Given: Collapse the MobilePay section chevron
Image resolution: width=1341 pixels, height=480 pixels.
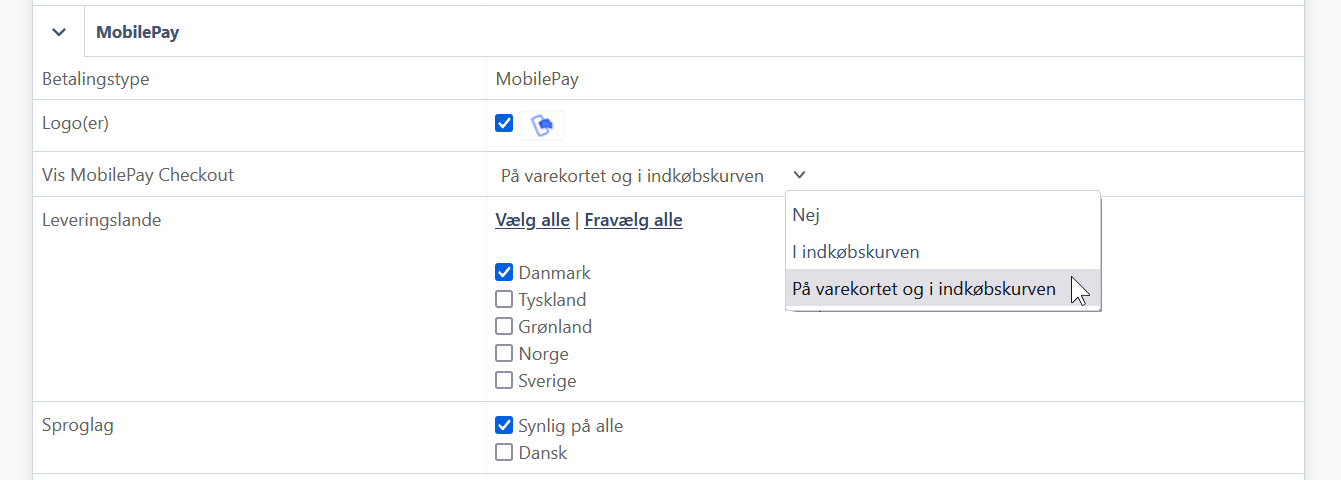Looking at the screenshot, I should [x=59, y=32].
